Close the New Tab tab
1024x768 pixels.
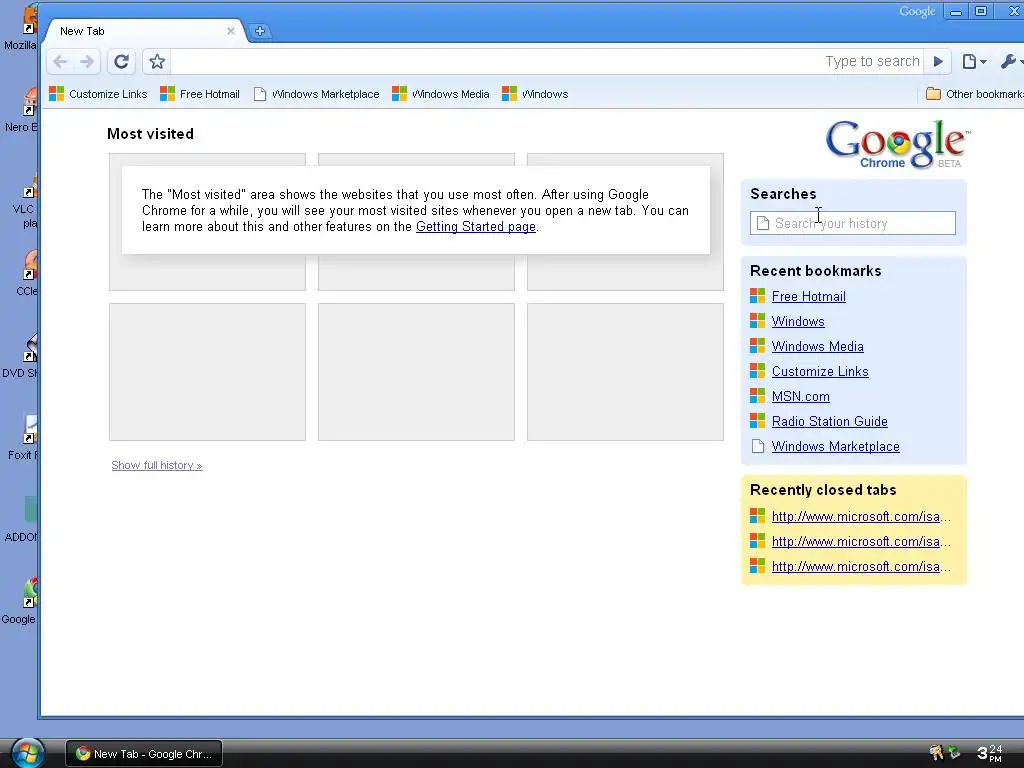[231, 31]
